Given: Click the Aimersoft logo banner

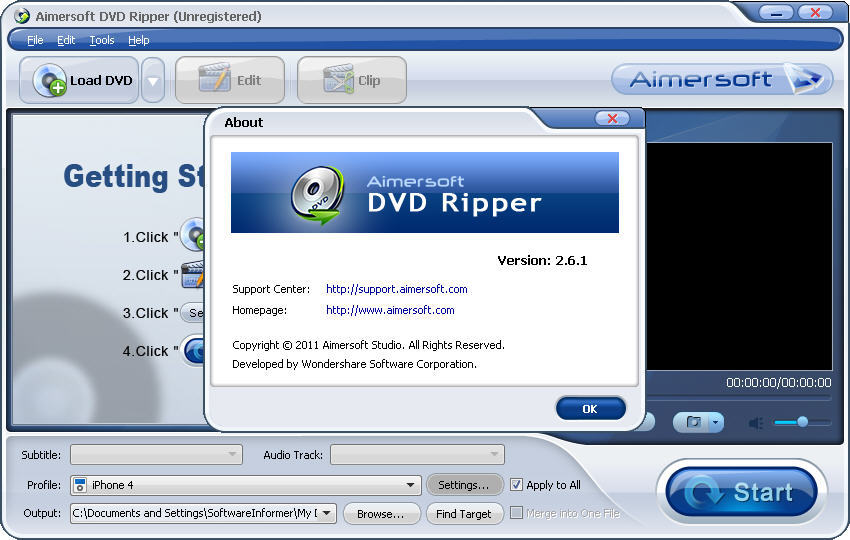Looking at the screenshot, I should [722, 79].
